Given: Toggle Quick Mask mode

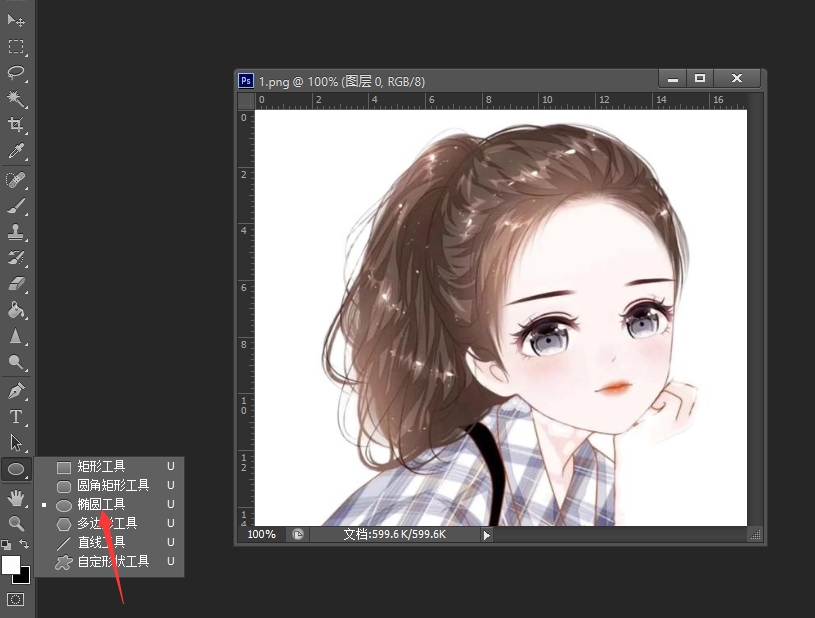Looking at the screenshot, I should (16, 598).
